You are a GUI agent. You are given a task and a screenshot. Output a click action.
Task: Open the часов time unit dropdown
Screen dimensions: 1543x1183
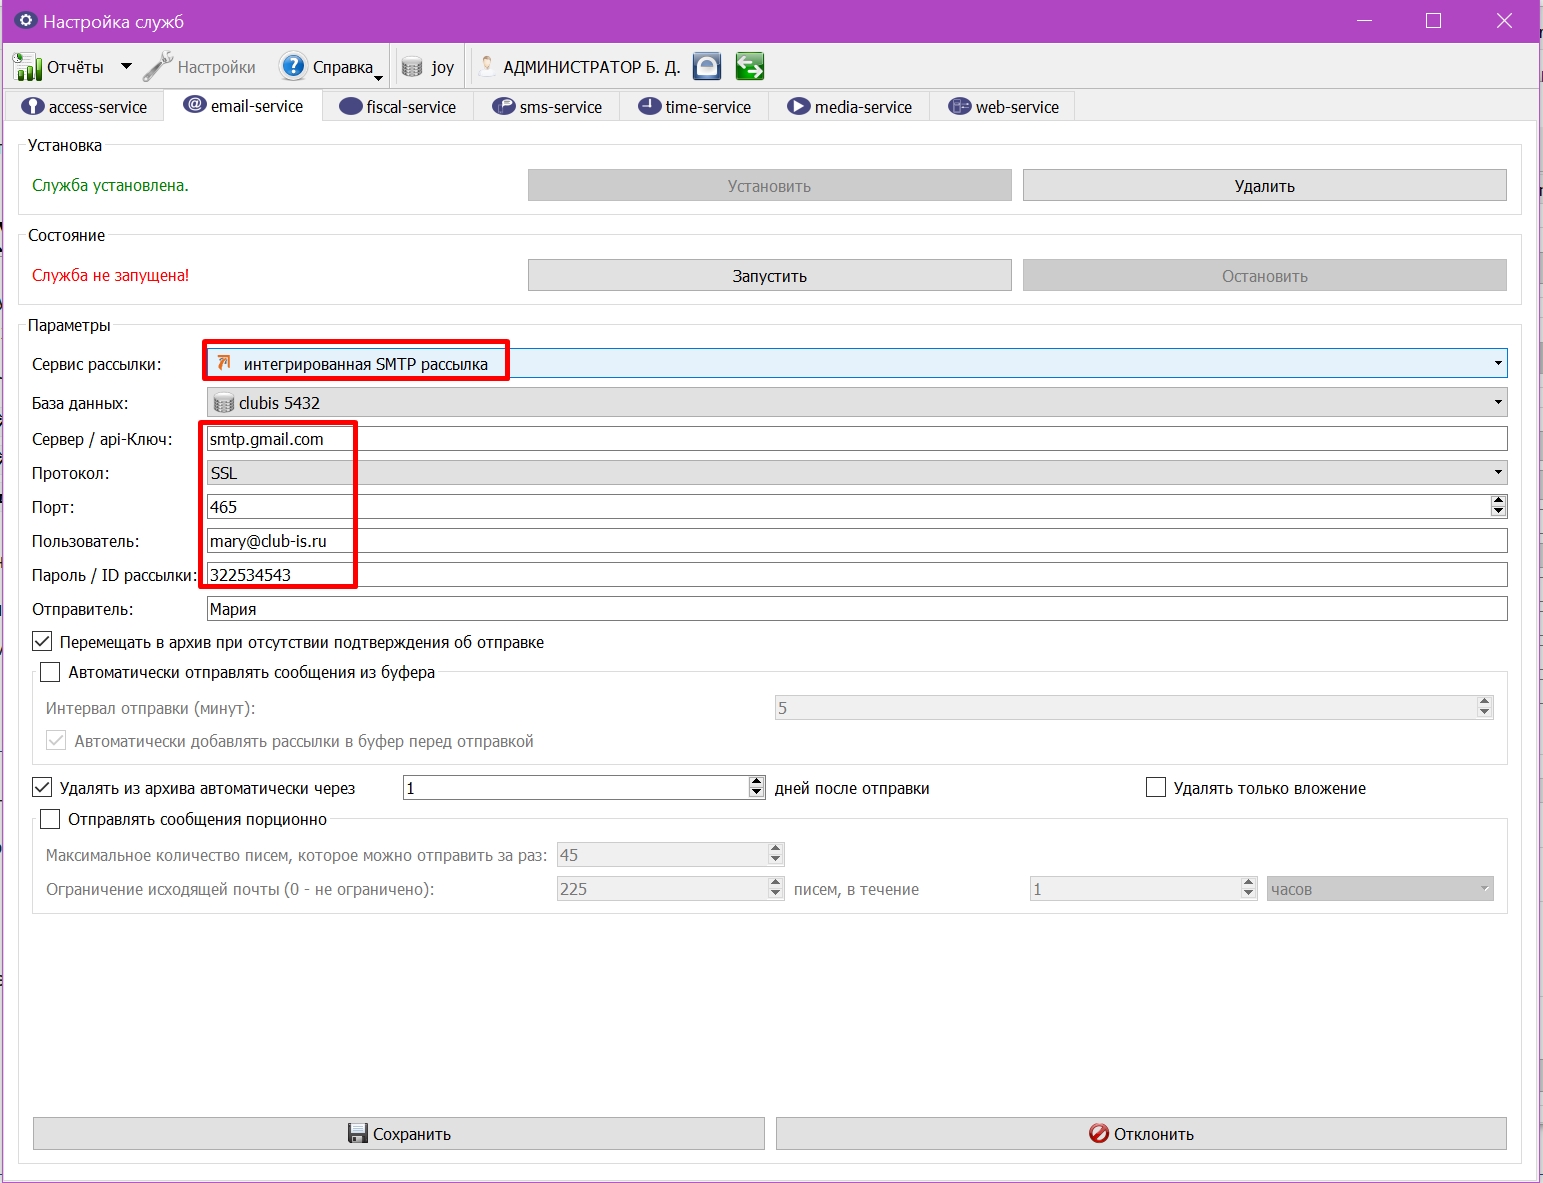coord(1380,889)
